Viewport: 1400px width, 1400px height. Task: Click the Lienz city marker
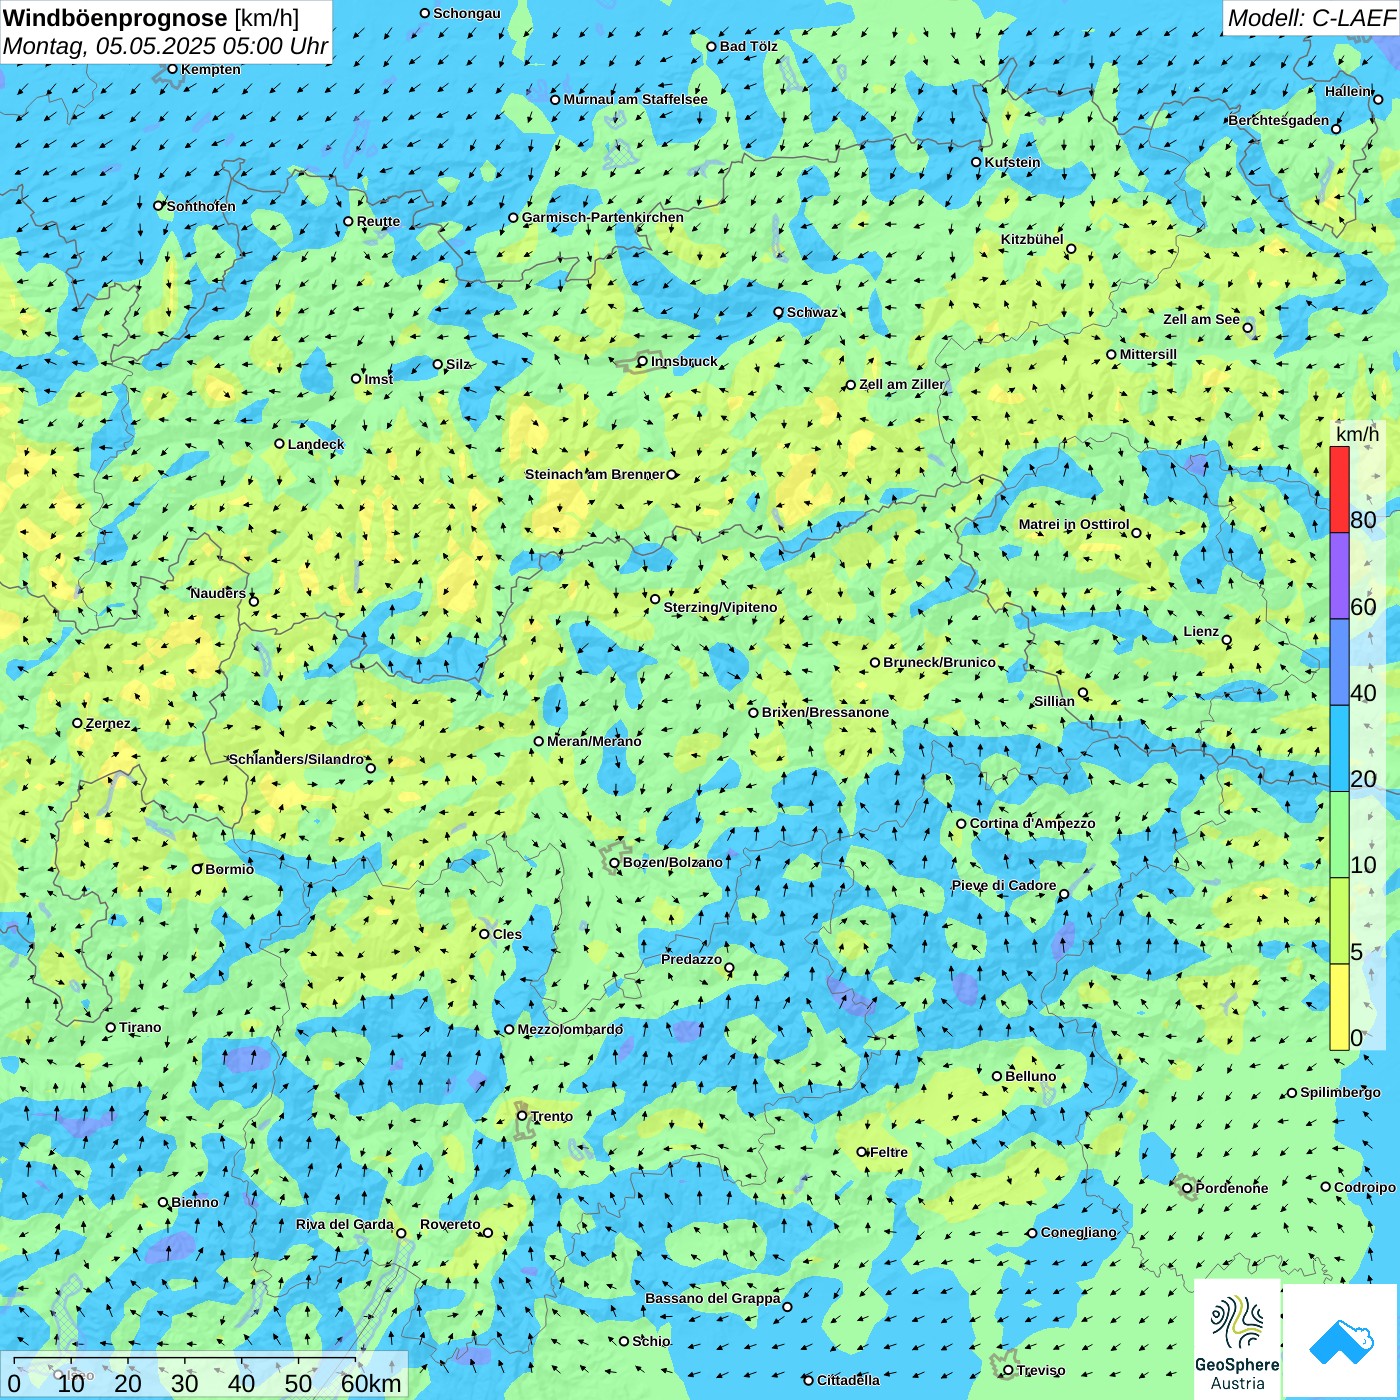pyautogui.click(x=1227, y=640)
